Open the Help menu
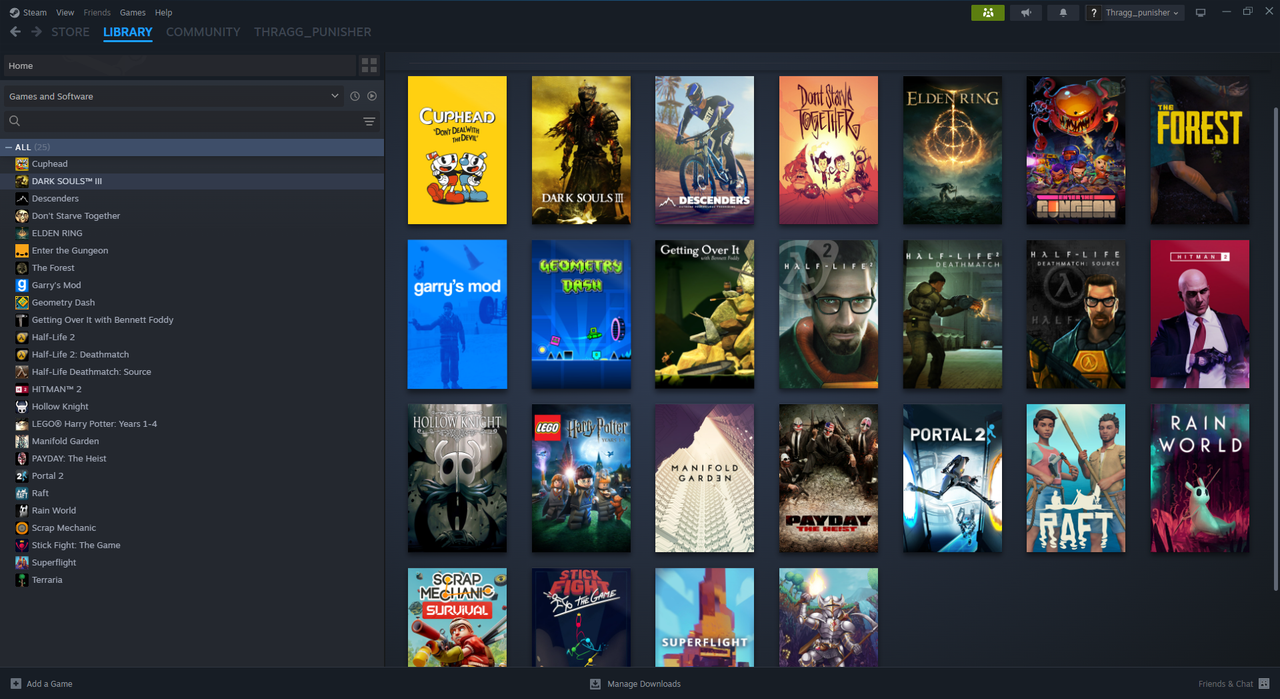Screen dimensions: 1280x699 pos(164,12)
